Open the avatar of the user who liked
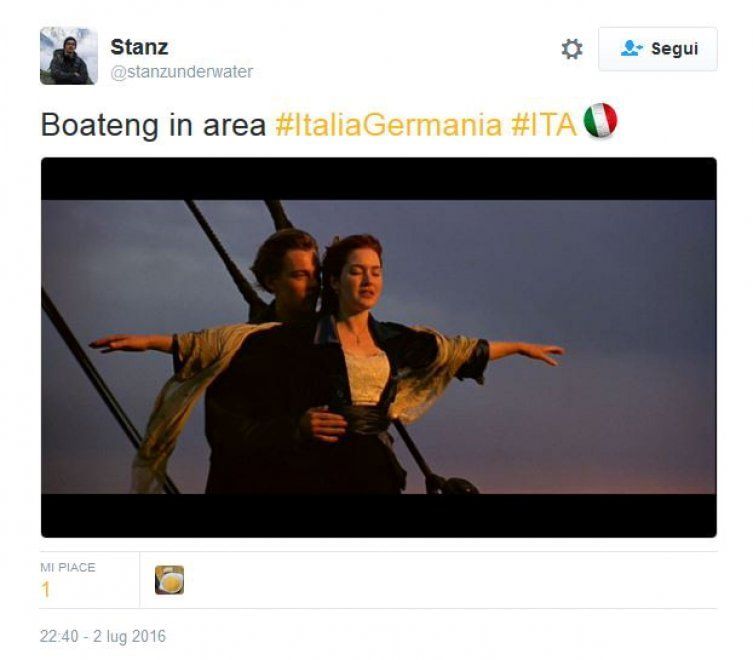 [170, 580]
